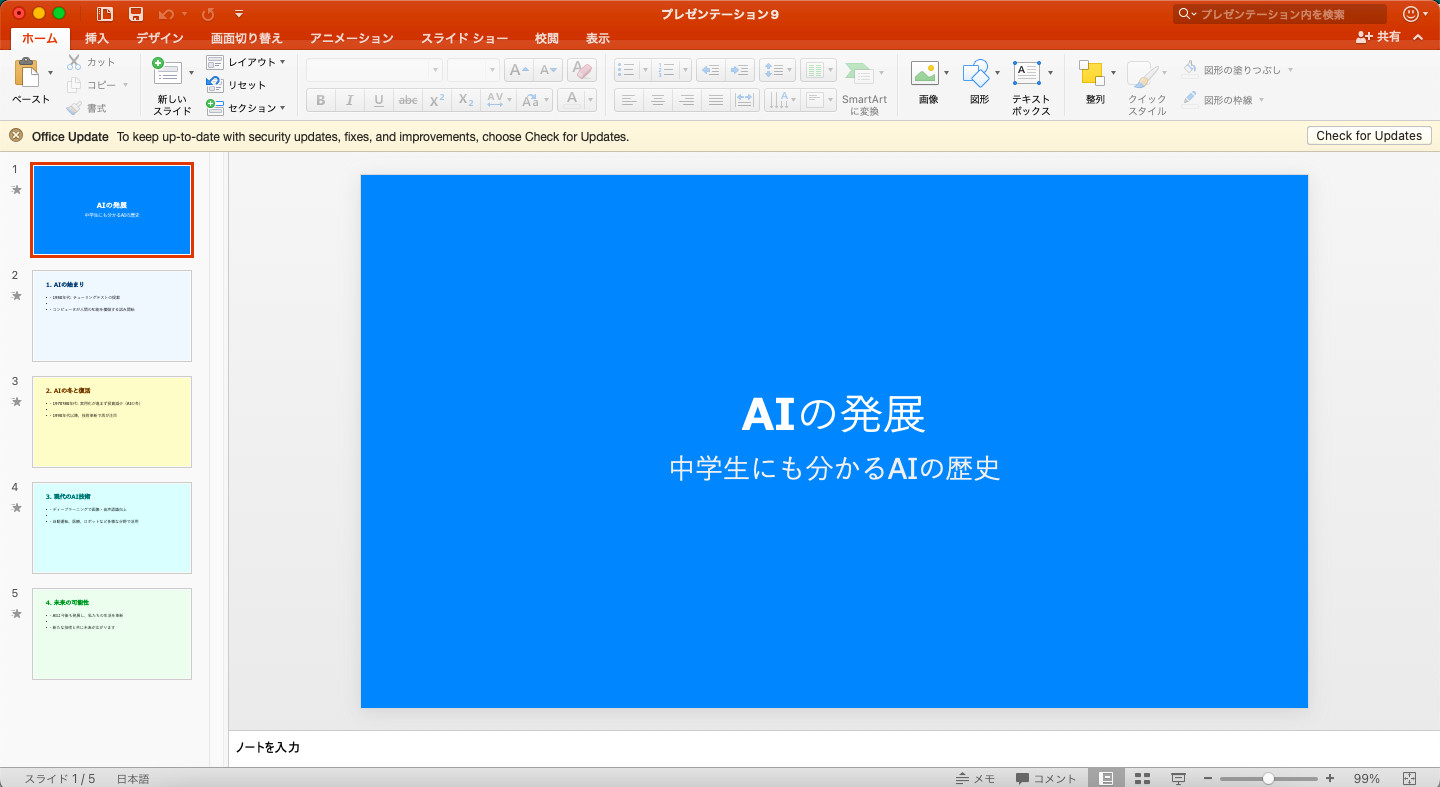
Task: Select slide 3 thumbnail AIの冬と復活
Action: tap(112, 422)
